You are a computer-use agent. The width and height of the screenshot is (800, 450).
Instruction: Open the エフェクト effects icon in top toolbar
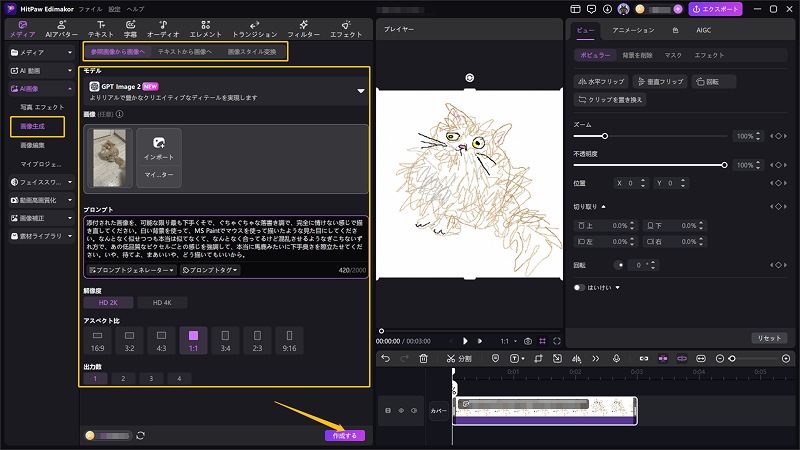point(346,29)
